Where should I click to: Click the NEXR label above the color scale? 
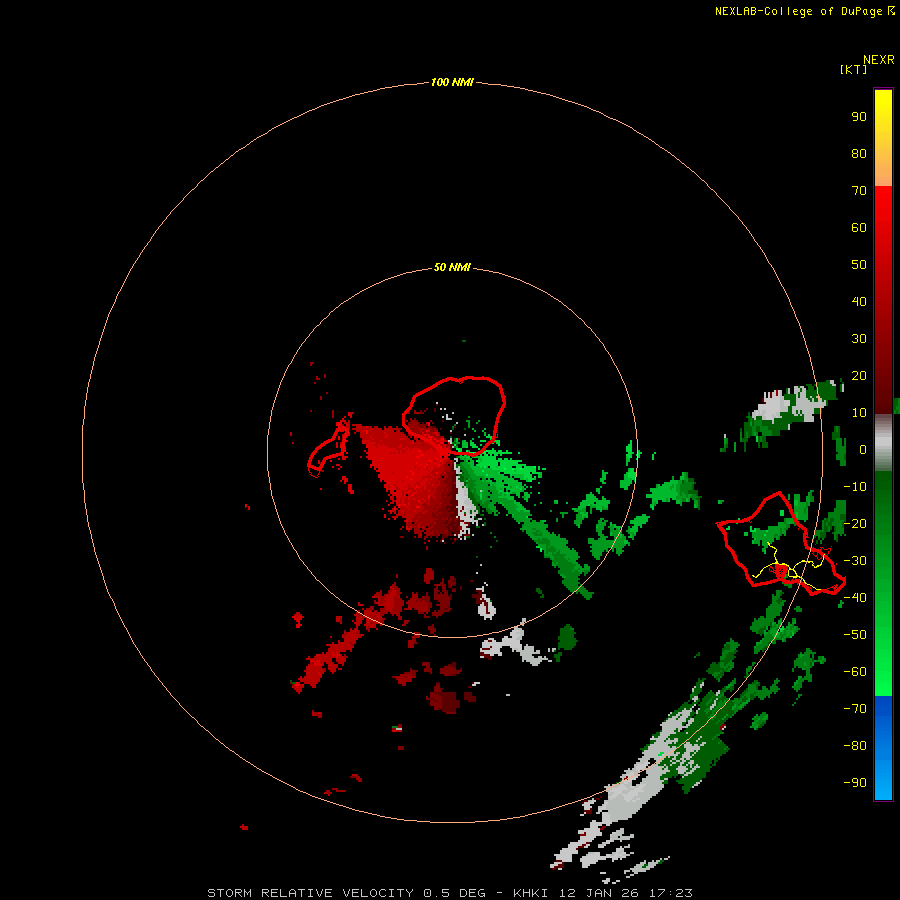pos(879,60)
